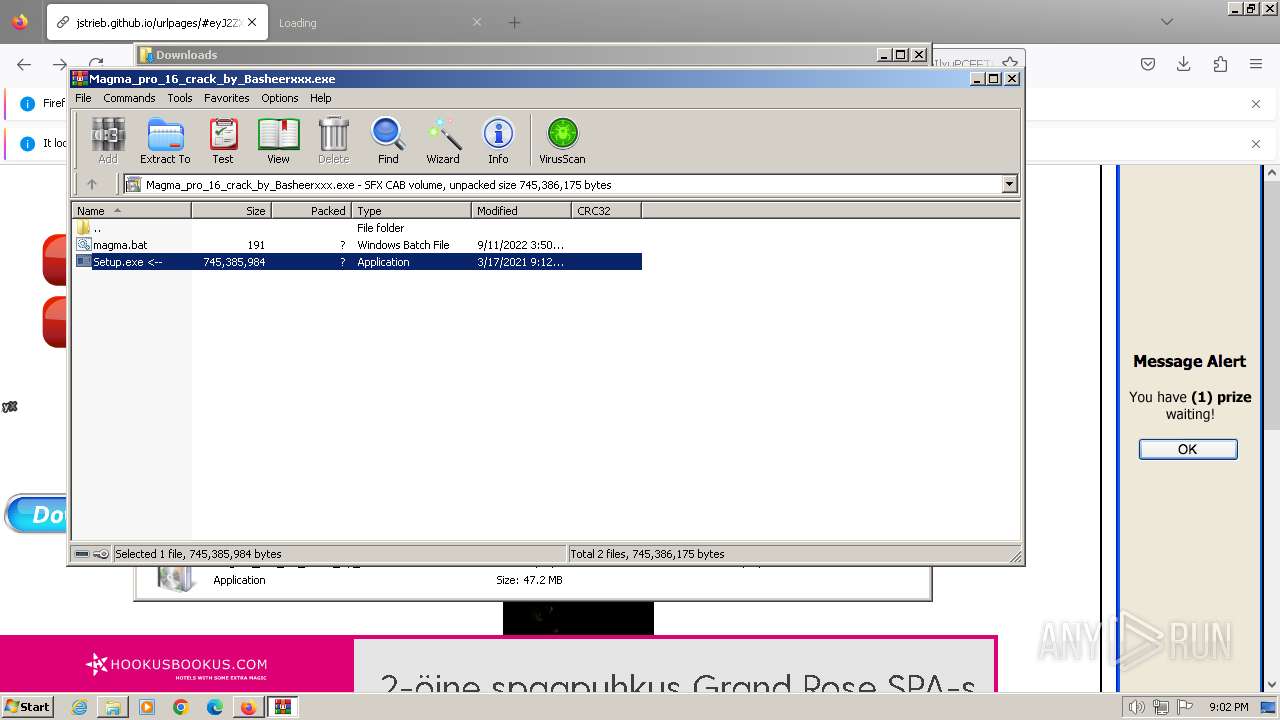
Task: Launch Internet Explorer from the taskbar
Action: tap(80, 707)
